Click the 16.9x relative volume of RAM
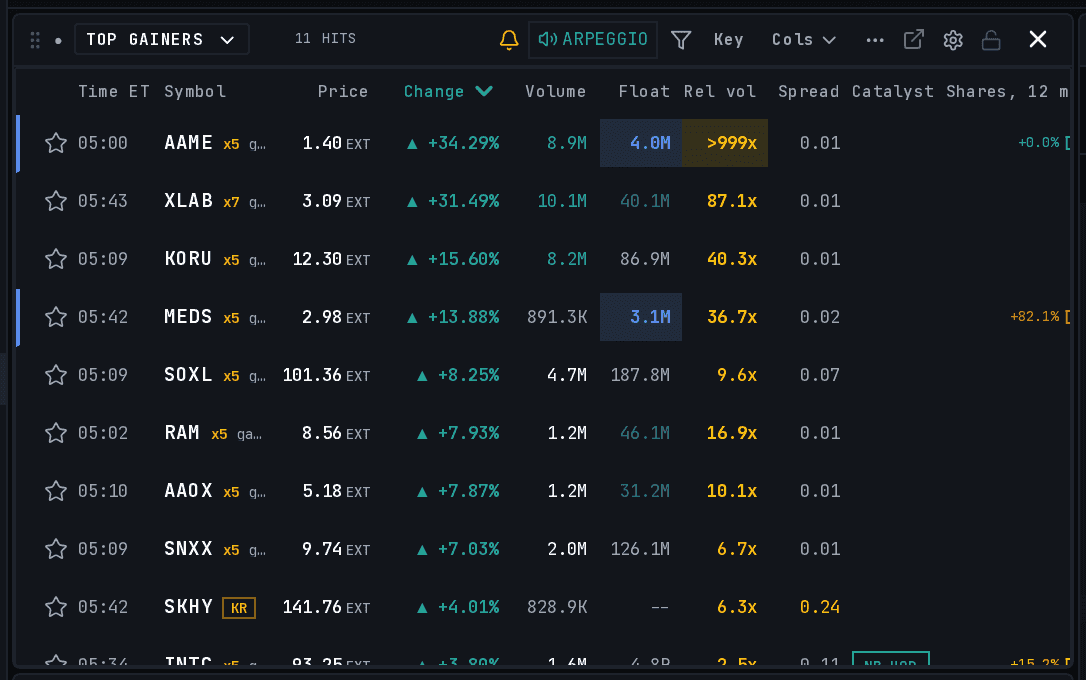Image resolution: width=1086 pixels, height=680 pixels. [x=731, y=433]
